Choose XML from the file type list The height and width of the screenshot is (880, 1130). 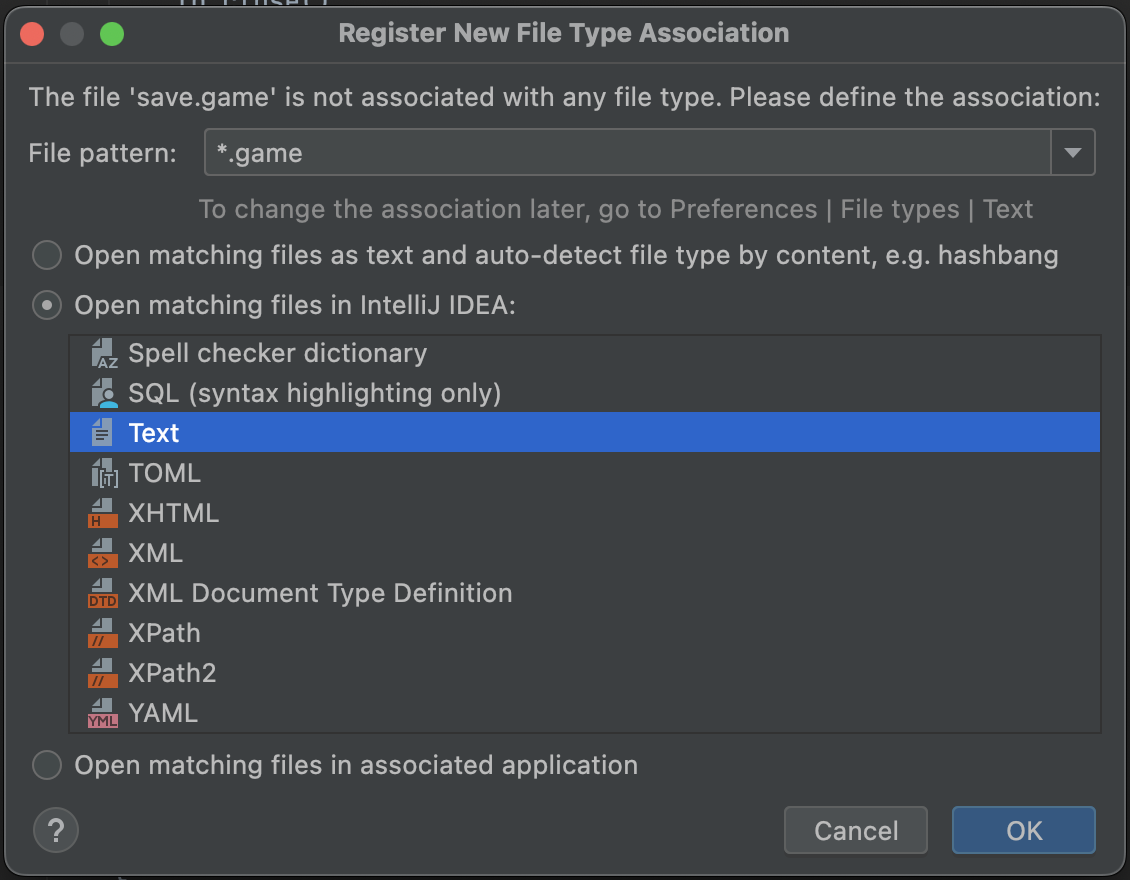point(156,553)
